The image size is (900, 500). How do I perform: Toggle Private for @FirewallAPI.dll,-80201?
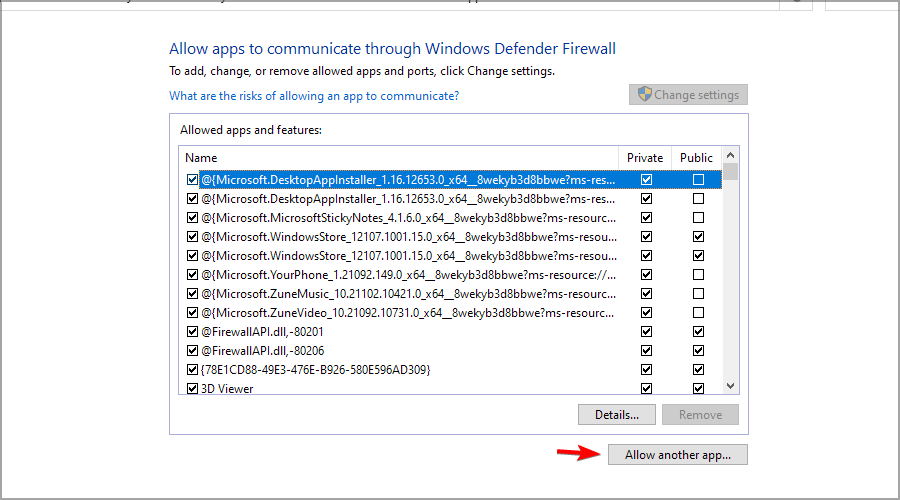tap(646, 331)
